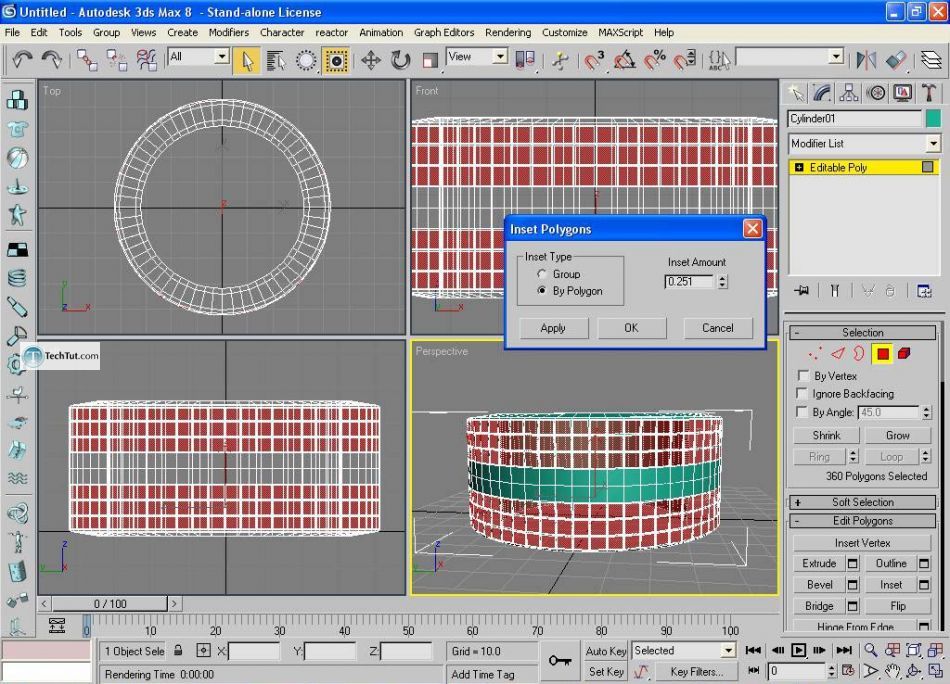950x684 pixels.
Task: Click the Undo arrow icon
Action: 22,59
